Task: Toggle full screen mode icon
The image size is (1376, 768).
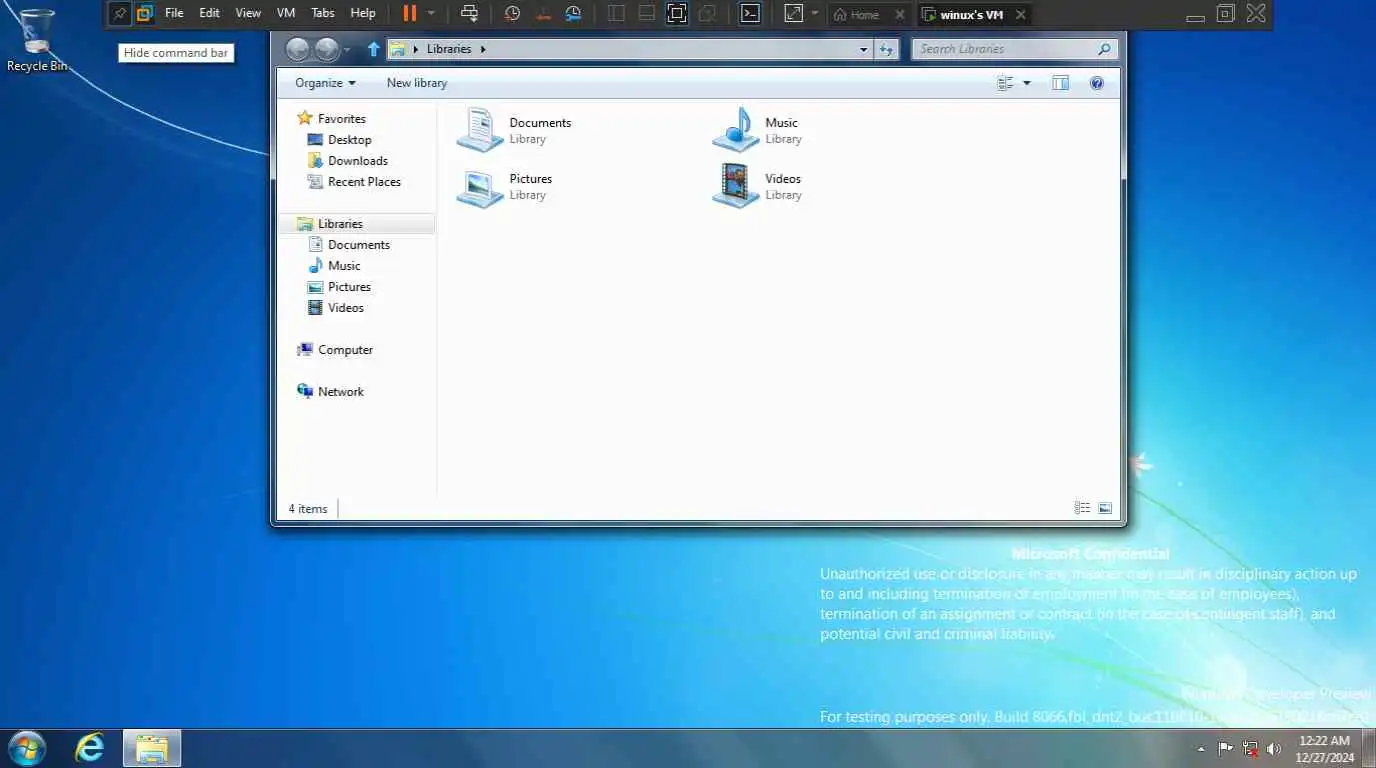Action: (677, 14)
